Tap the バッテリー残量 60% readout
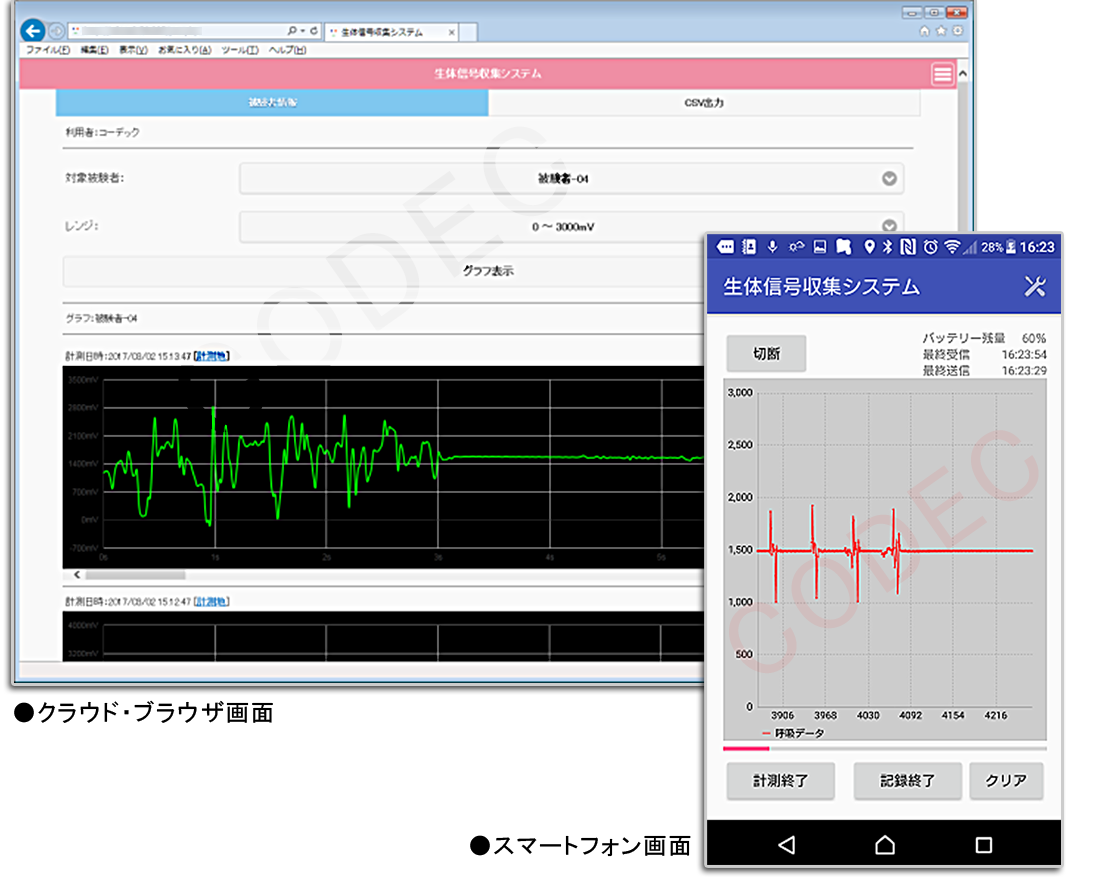 [984, 338]
